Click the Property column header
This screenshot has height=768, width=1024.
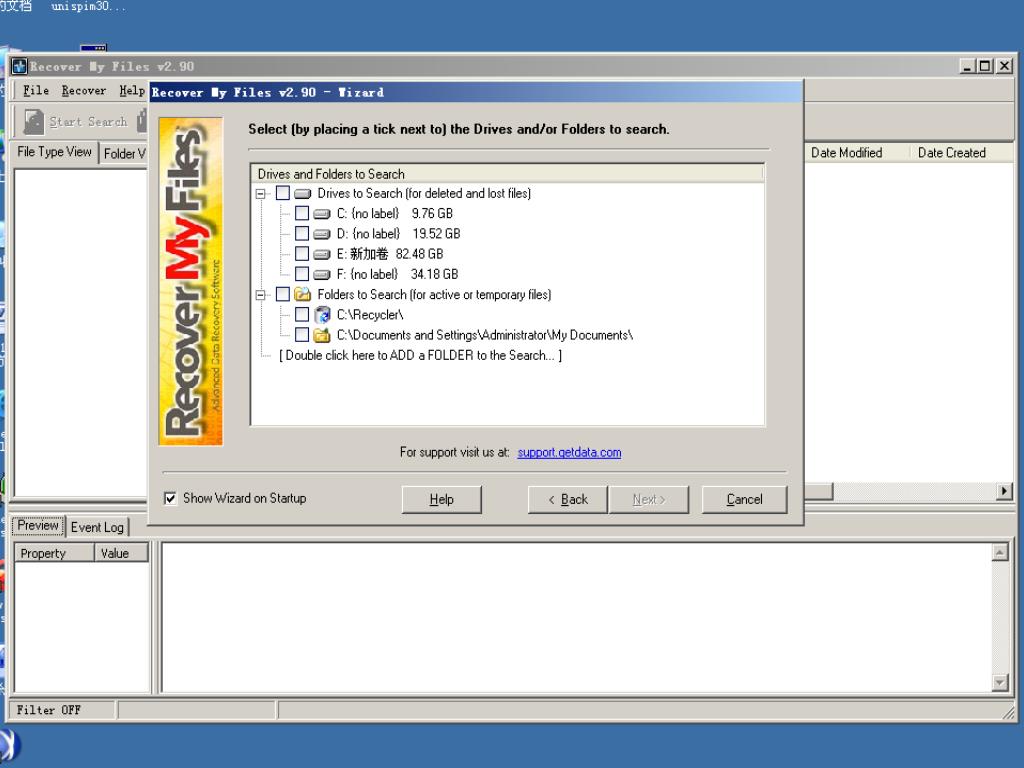pos(54,553)
